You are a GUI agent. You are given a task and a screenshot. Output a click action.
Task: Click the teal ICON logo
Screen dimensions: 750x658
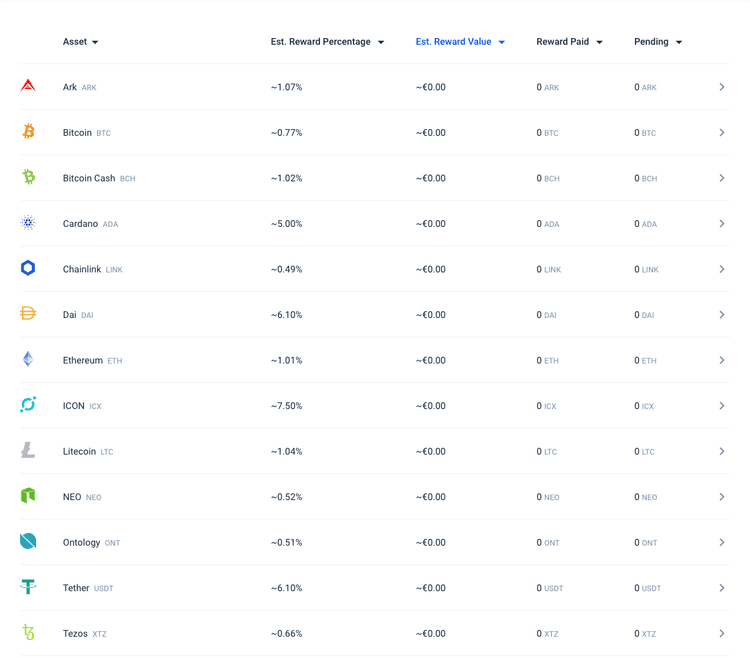tap(28, 405)
